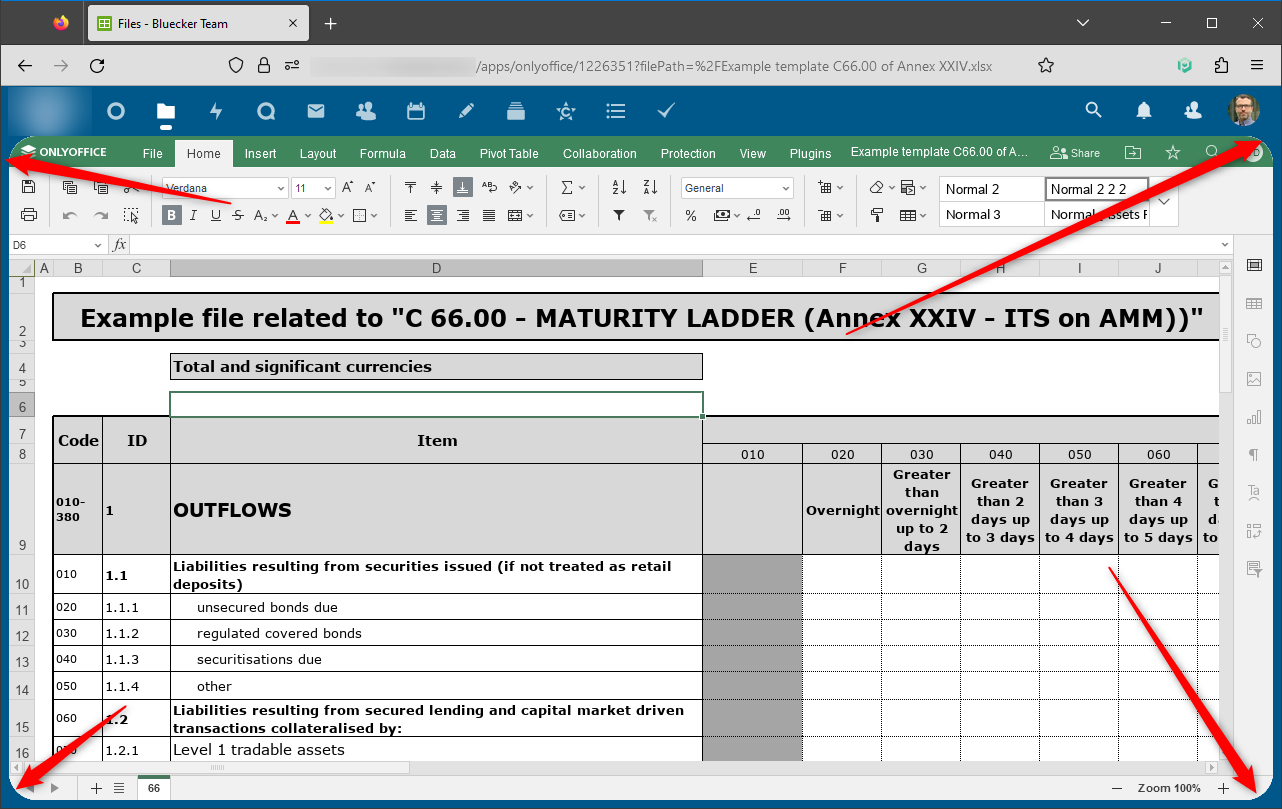
Task: Click the AutoSum summation icon
Action: (568, 187)
